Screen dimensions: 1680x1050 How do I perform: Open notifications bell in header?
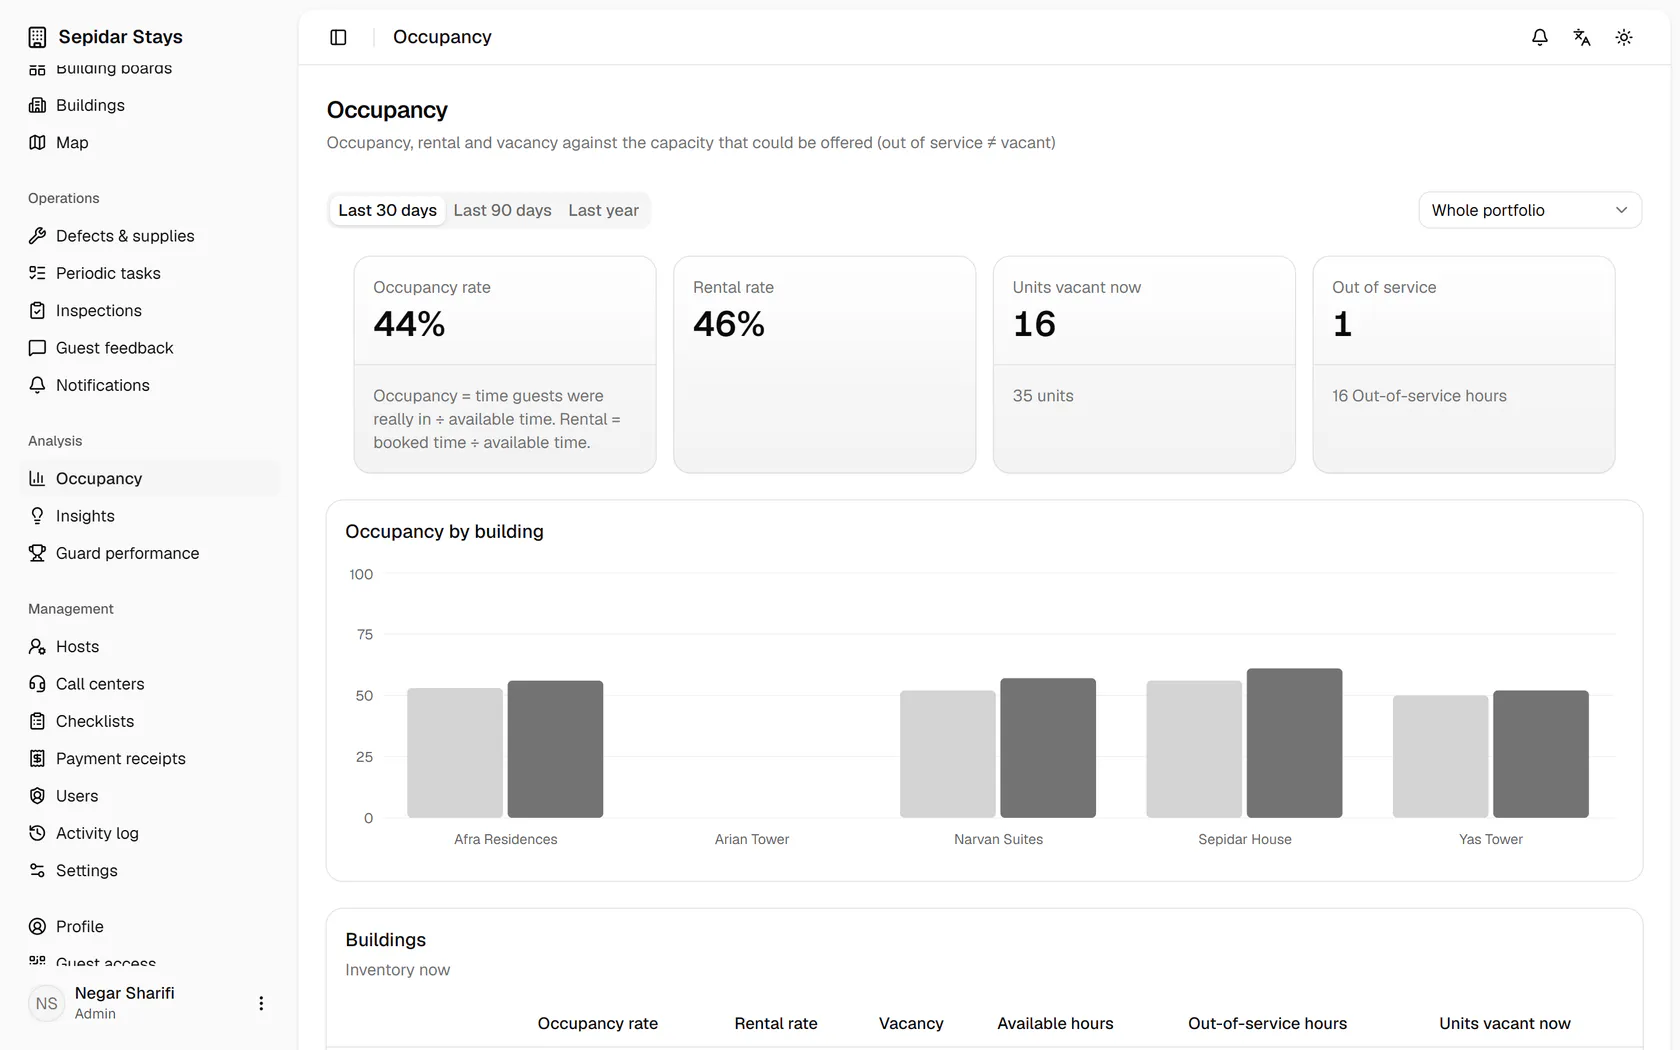click(1540, 37)
